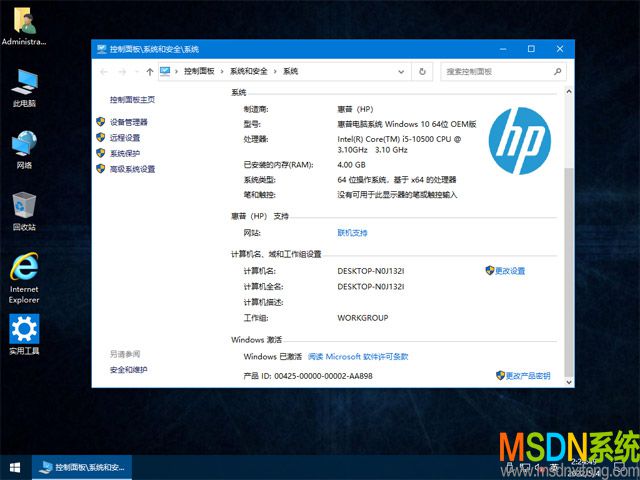Open the 实用工具 gear icon
Viewport: 640px width, 480px height.
coord(24,334)
